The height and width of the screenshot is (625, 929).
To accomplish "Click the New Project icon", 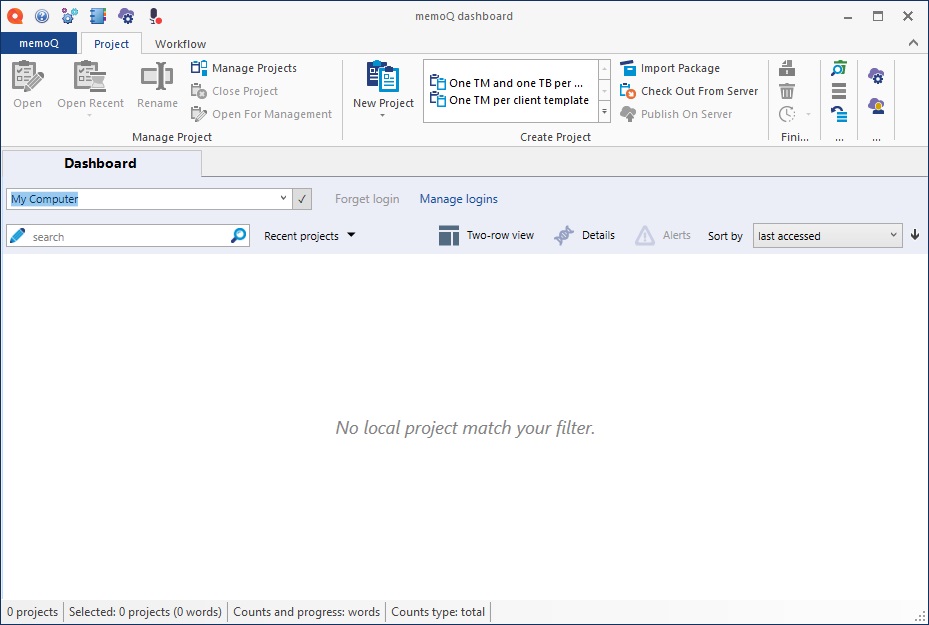I will [383, 76].
